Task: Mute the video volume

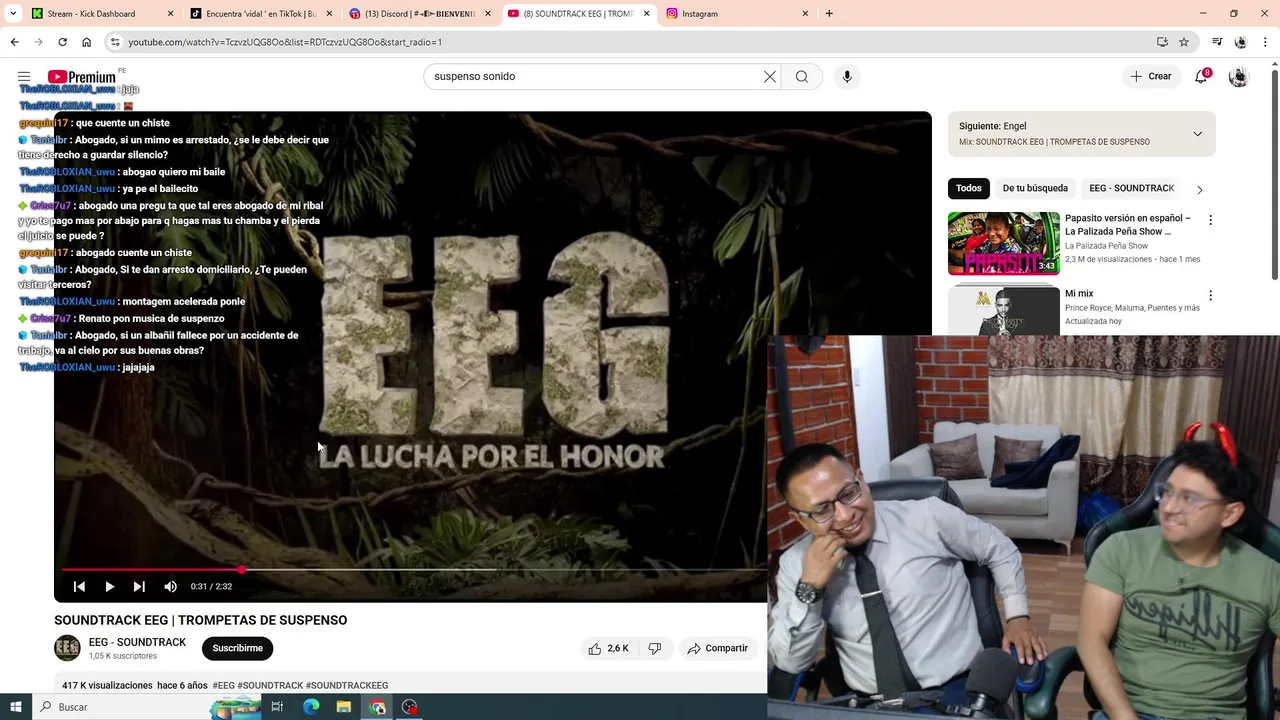Action: point(170,587)
